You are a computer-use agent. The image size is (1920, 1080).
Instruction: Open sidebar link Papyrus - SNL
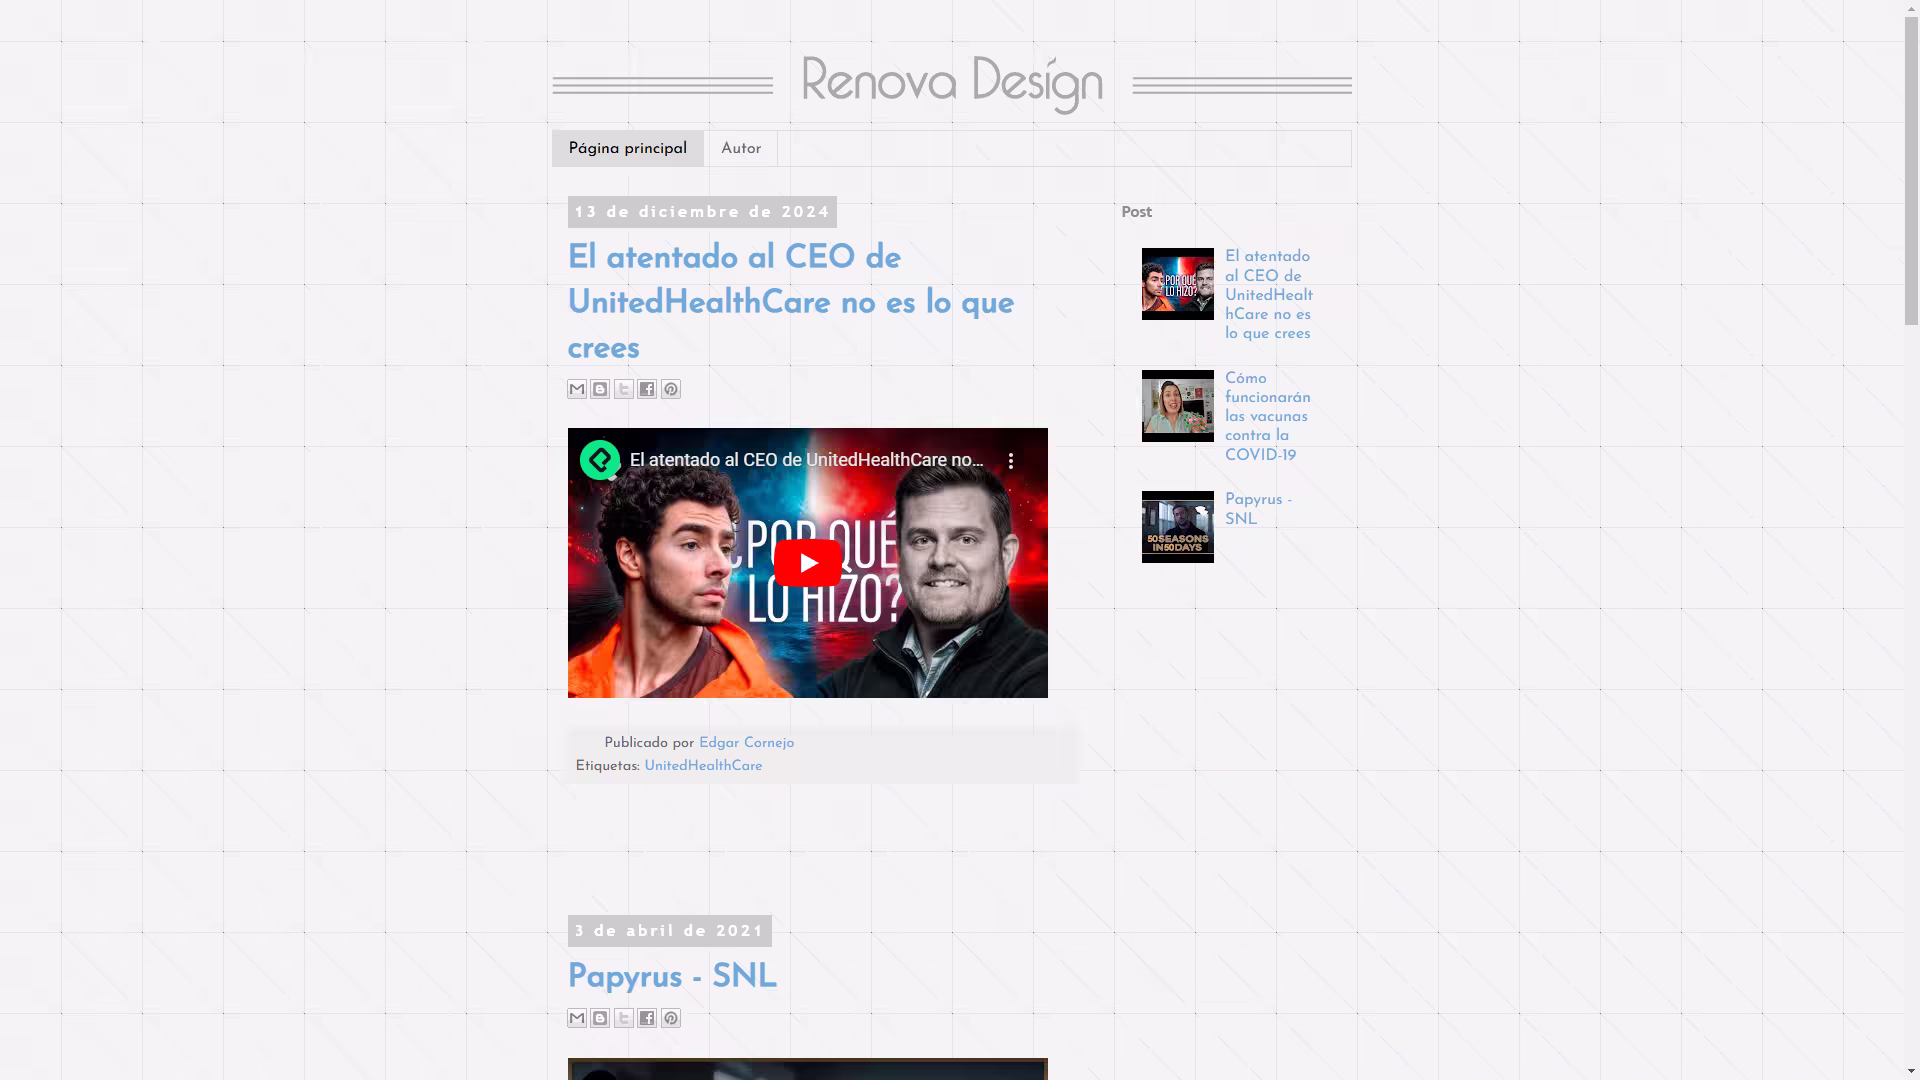click(x=1258, y=510)
